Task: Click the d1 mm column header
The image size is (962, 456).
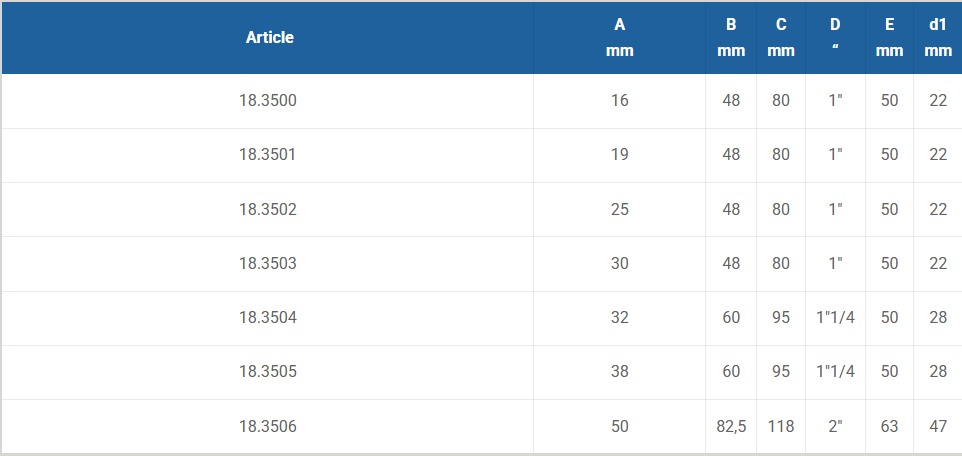Action: [x=937, y=38]
